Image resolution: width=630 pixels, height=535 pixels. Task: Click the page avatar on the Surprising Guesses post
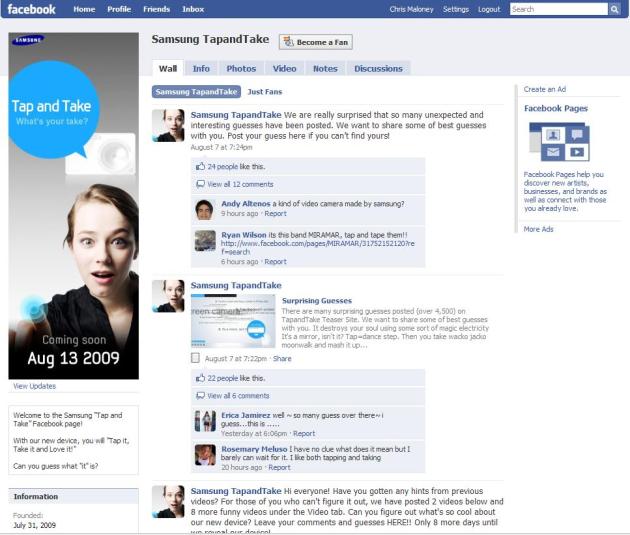pos(168,296)
